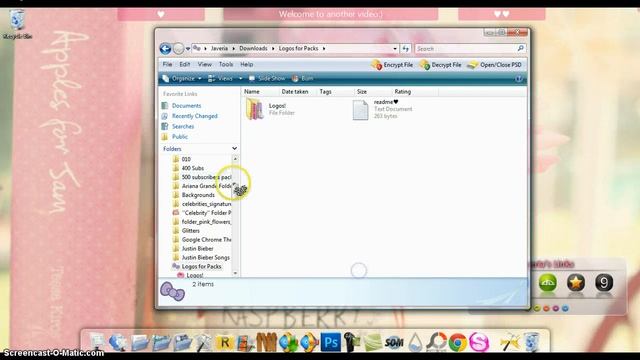Screen dimensions: 640x360
Task: Open the Recycle Bin on the desktop
Action: coord(17,24)
